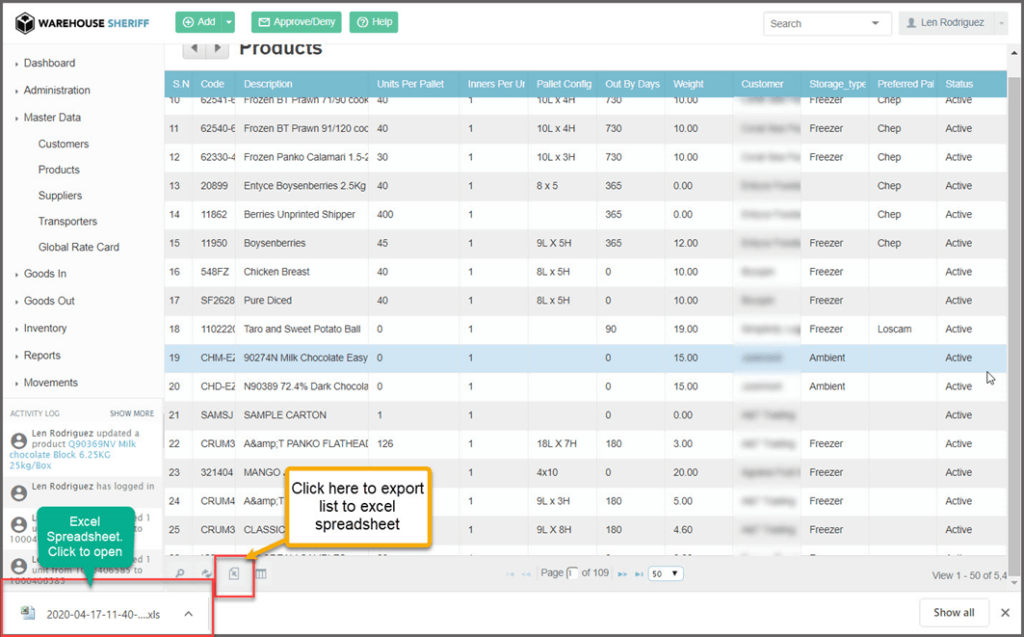
Task: Select Global Rate Card in sidebar
Action: (x=78, y=248)
